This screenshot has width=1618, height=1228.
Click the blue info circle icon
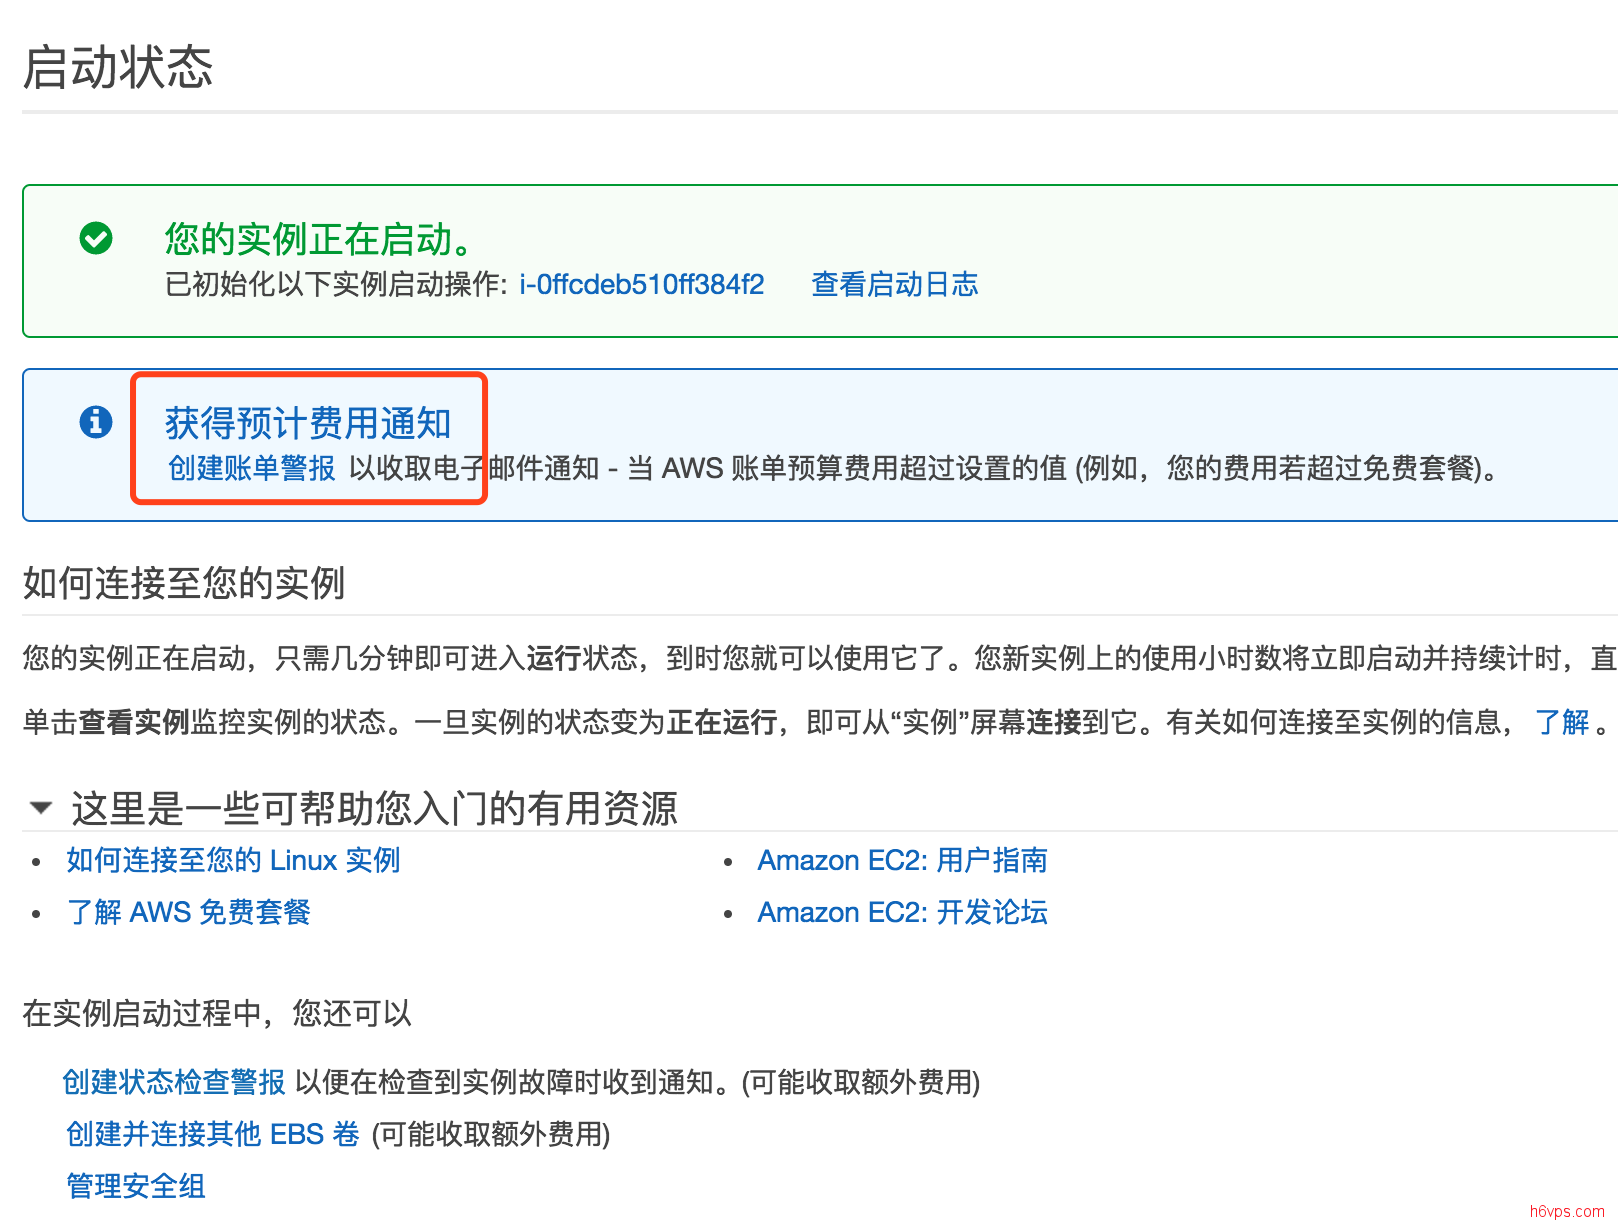[x=96, y=422]
